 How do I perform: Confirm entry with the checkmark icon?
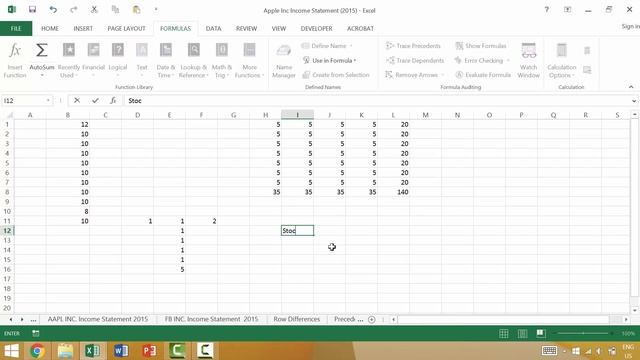tap(95, 100)
